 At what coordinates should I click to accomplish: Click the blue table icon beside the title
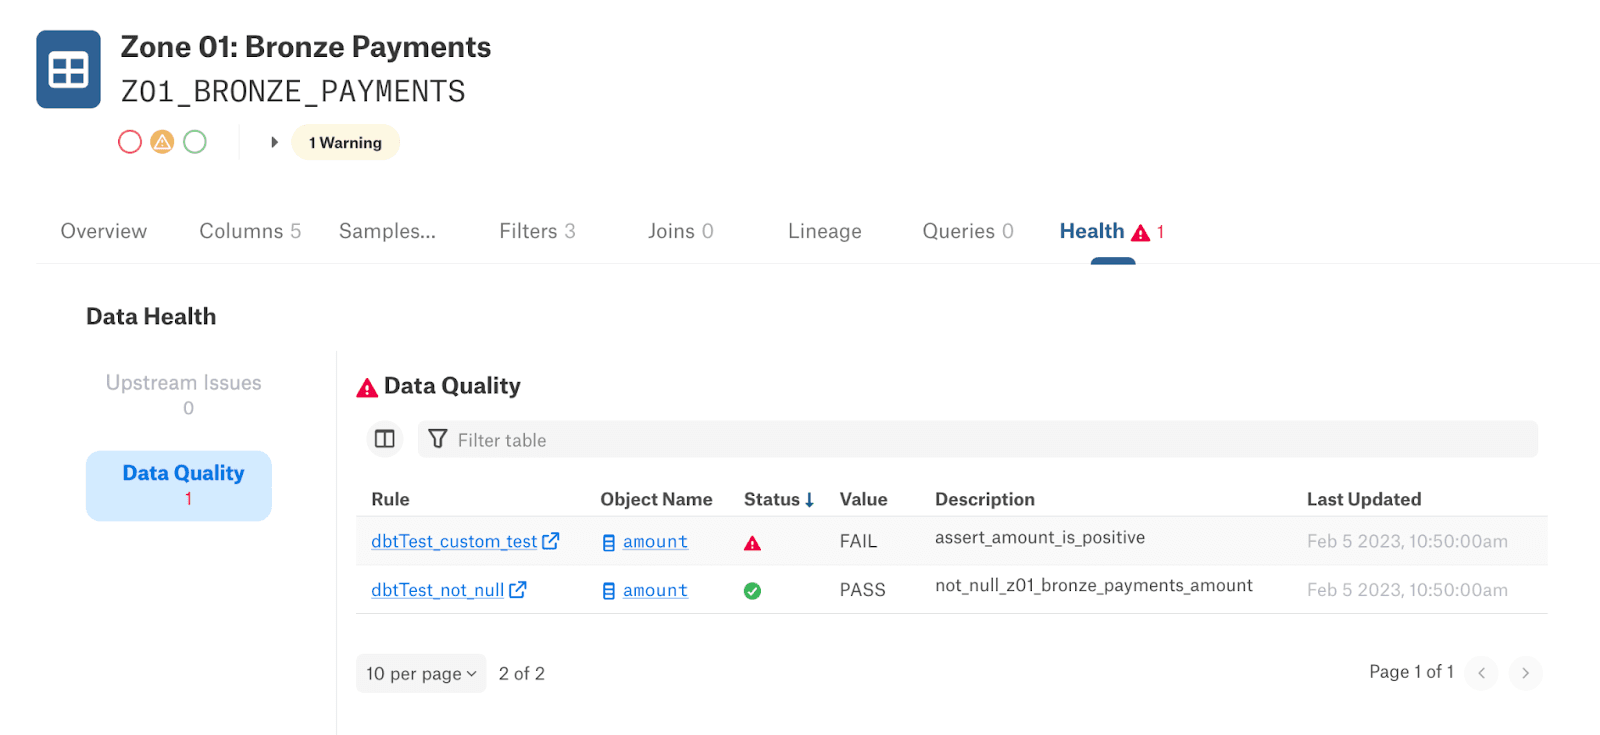(x=68, y=69)
